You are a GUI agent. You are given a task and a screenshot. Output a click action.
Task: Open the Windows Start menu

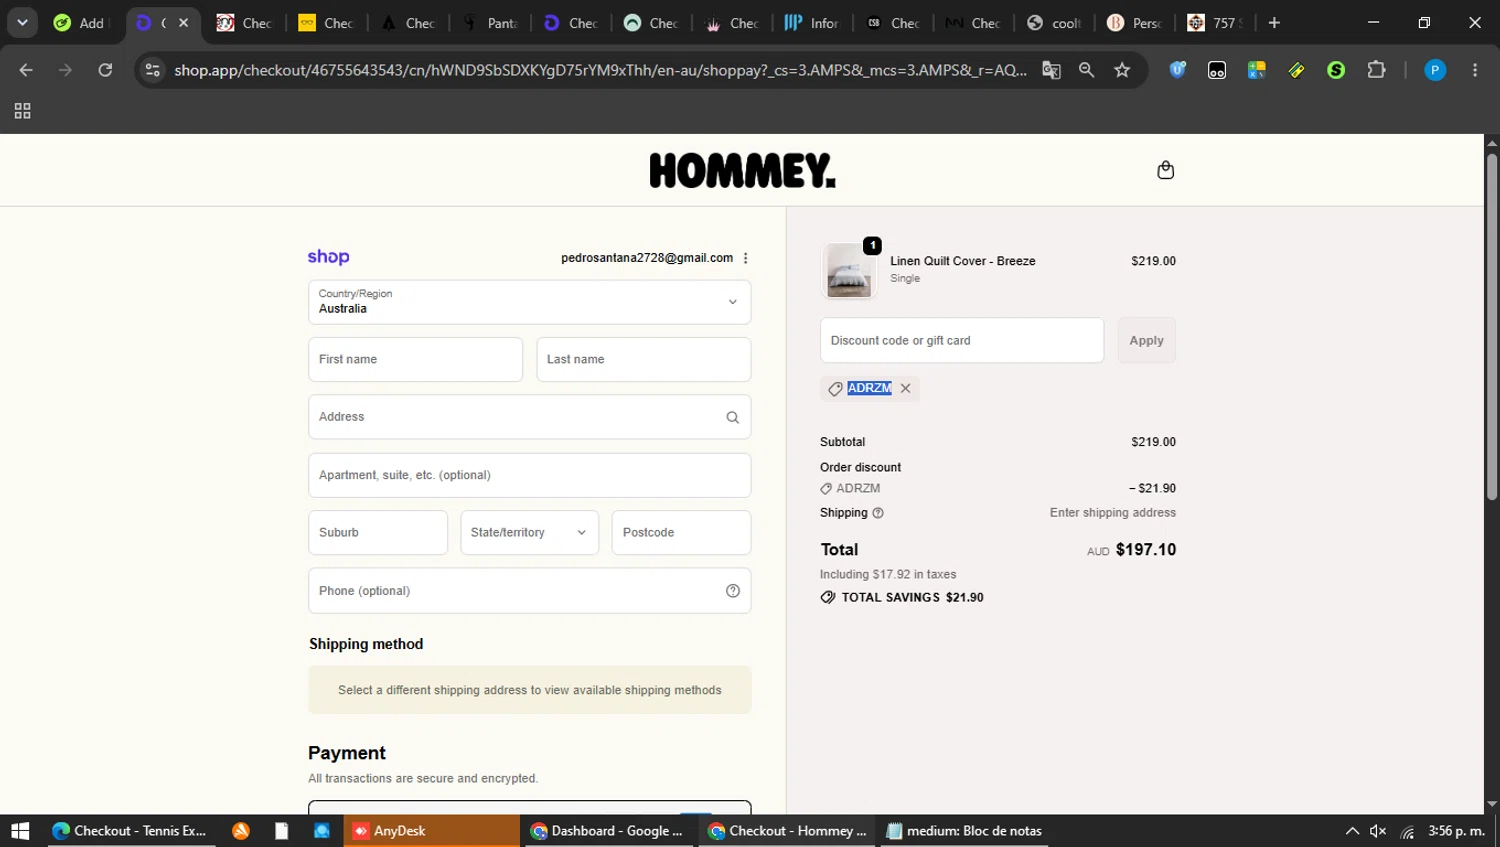pyautogui.click(x=20, y=831)
